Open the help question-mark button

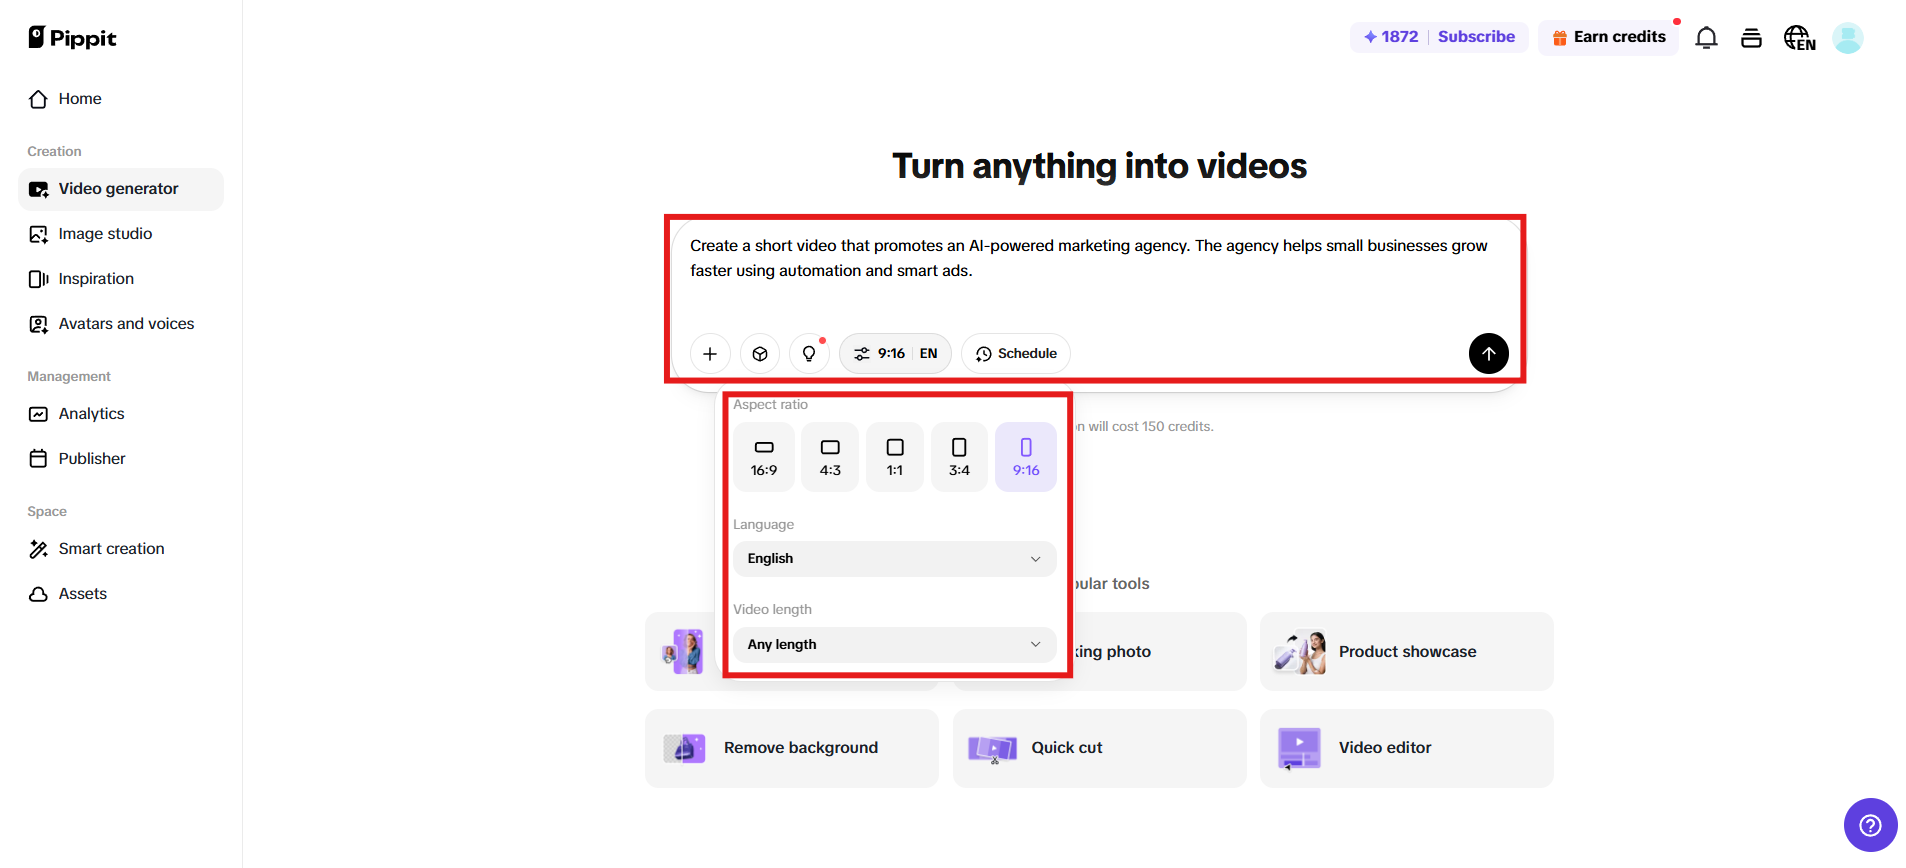tap(1870, 825)
